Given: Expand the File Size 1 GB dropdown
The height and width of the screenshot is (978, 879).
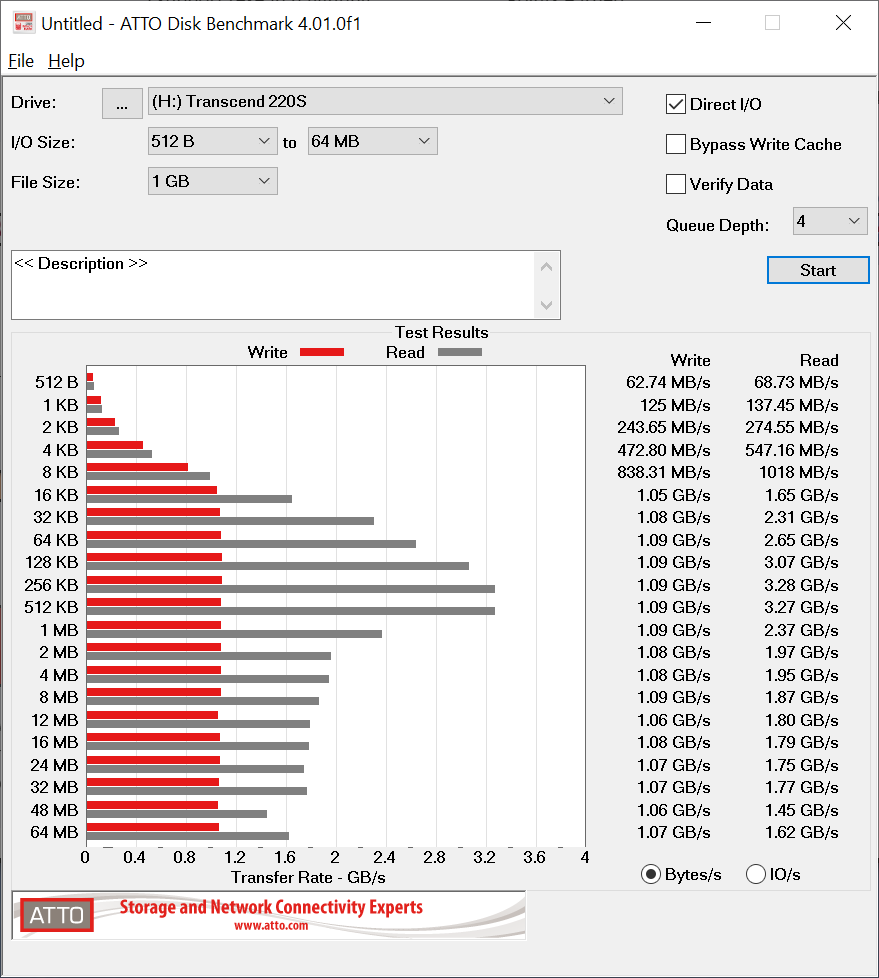Looking at the screenshot, I should [x=212, y=181].
